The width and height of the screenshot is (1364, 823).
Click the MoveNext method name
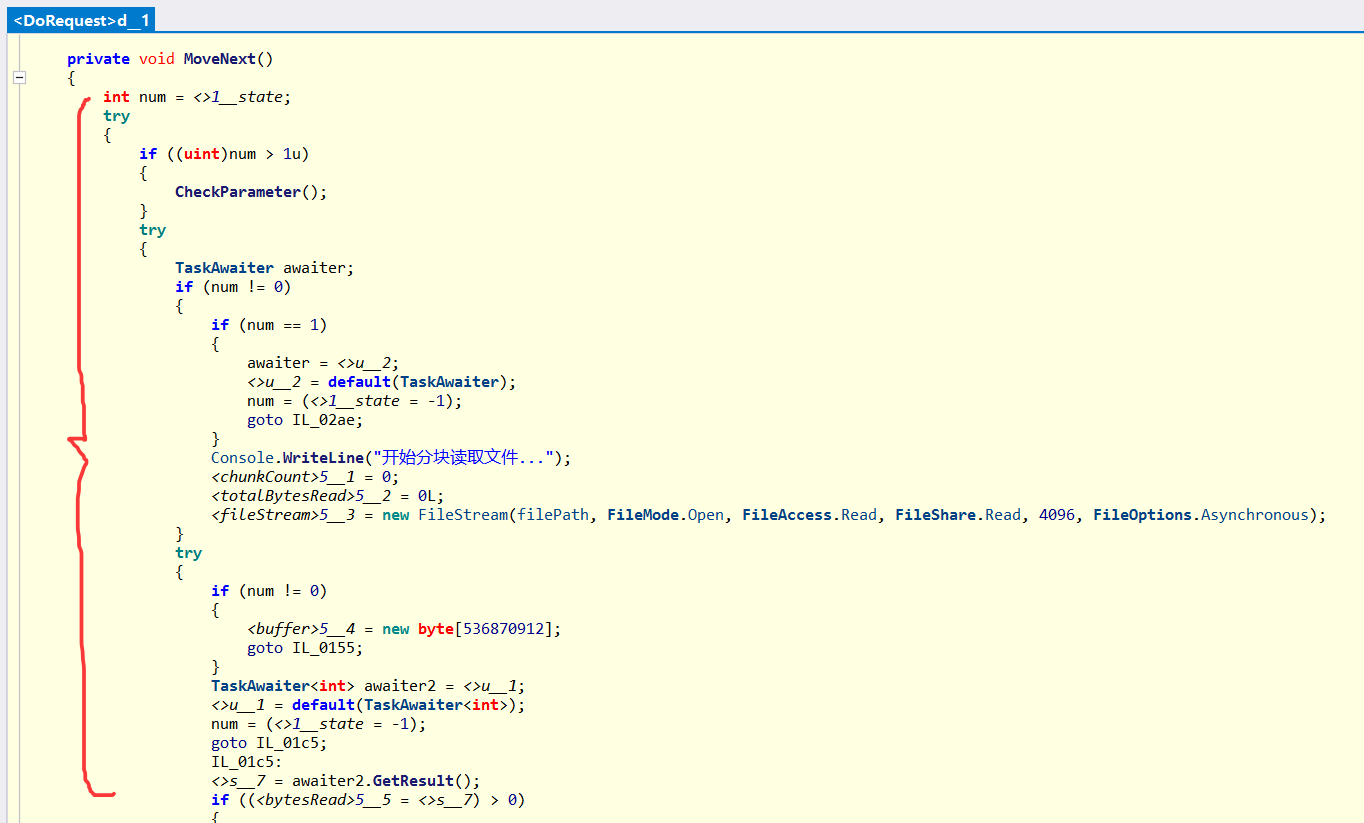tap(219, 59)
